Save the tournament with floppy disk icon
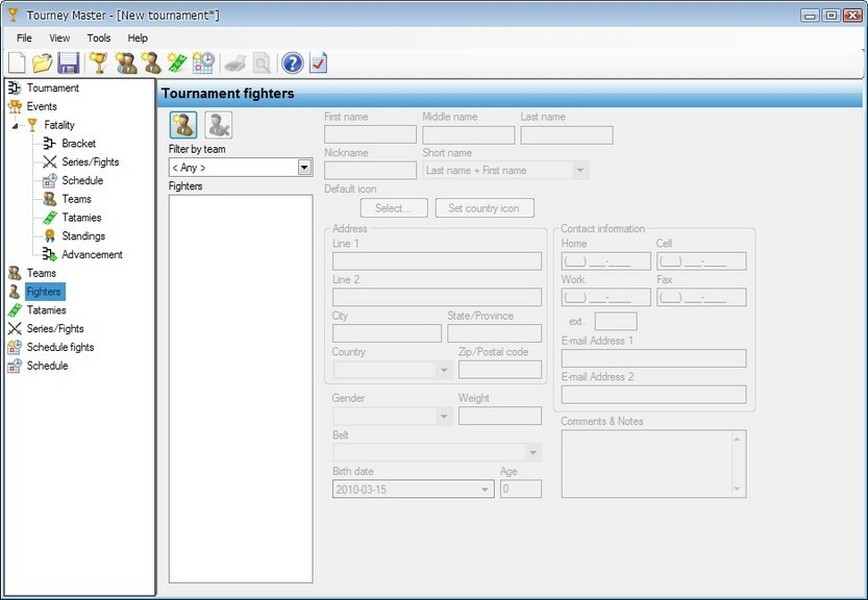Image resolution: width=868 pixels, height=600 pixels. point(69,63)
